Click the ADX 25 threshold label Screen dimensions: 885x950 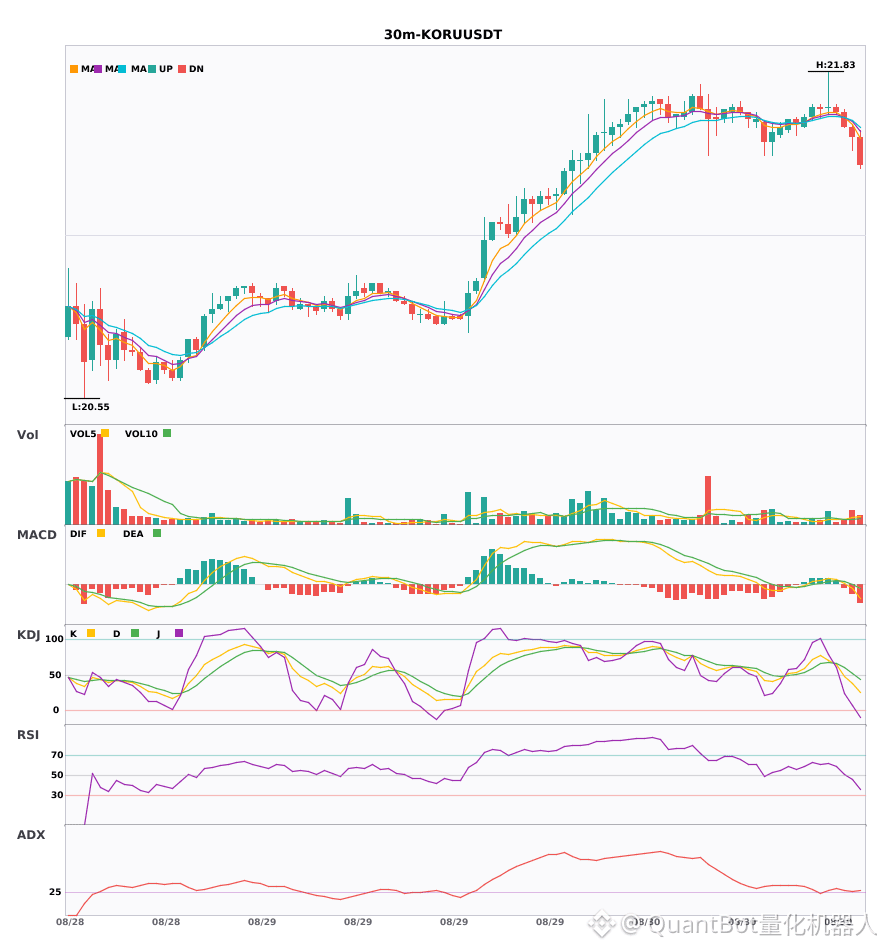[x=55, y=892]
